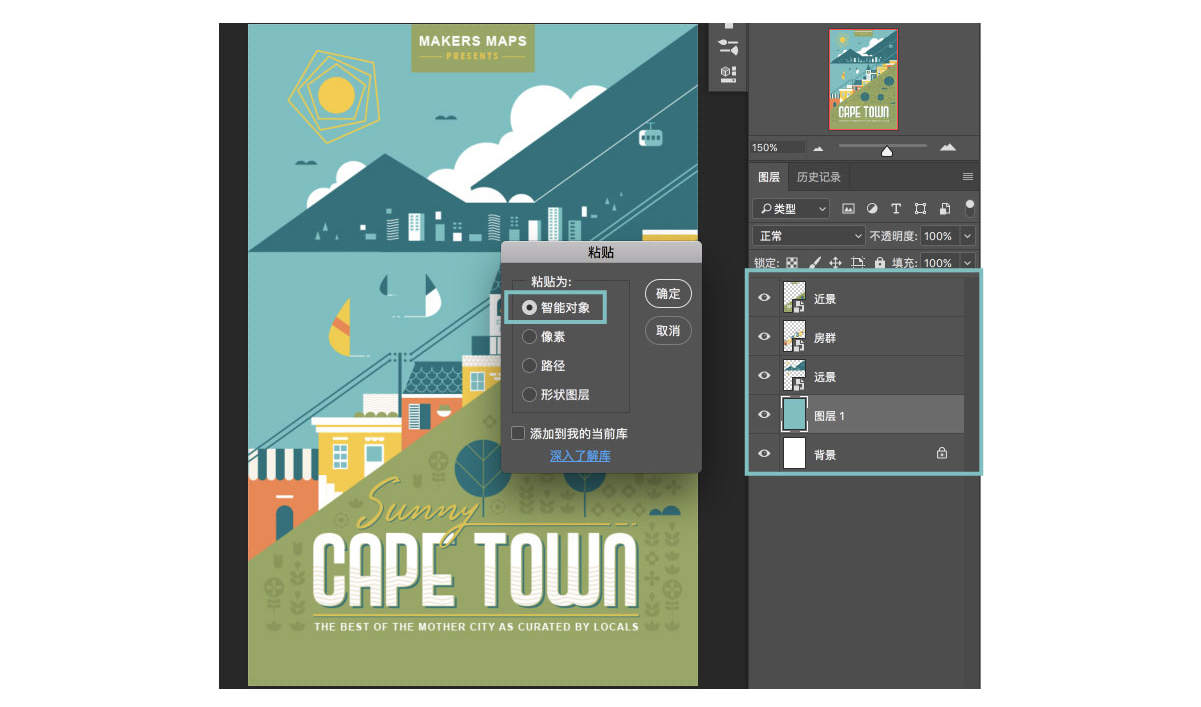This screenshot has width=1201, height=707.
Task: Hide the 近景 layer
Action: point(764,298)
